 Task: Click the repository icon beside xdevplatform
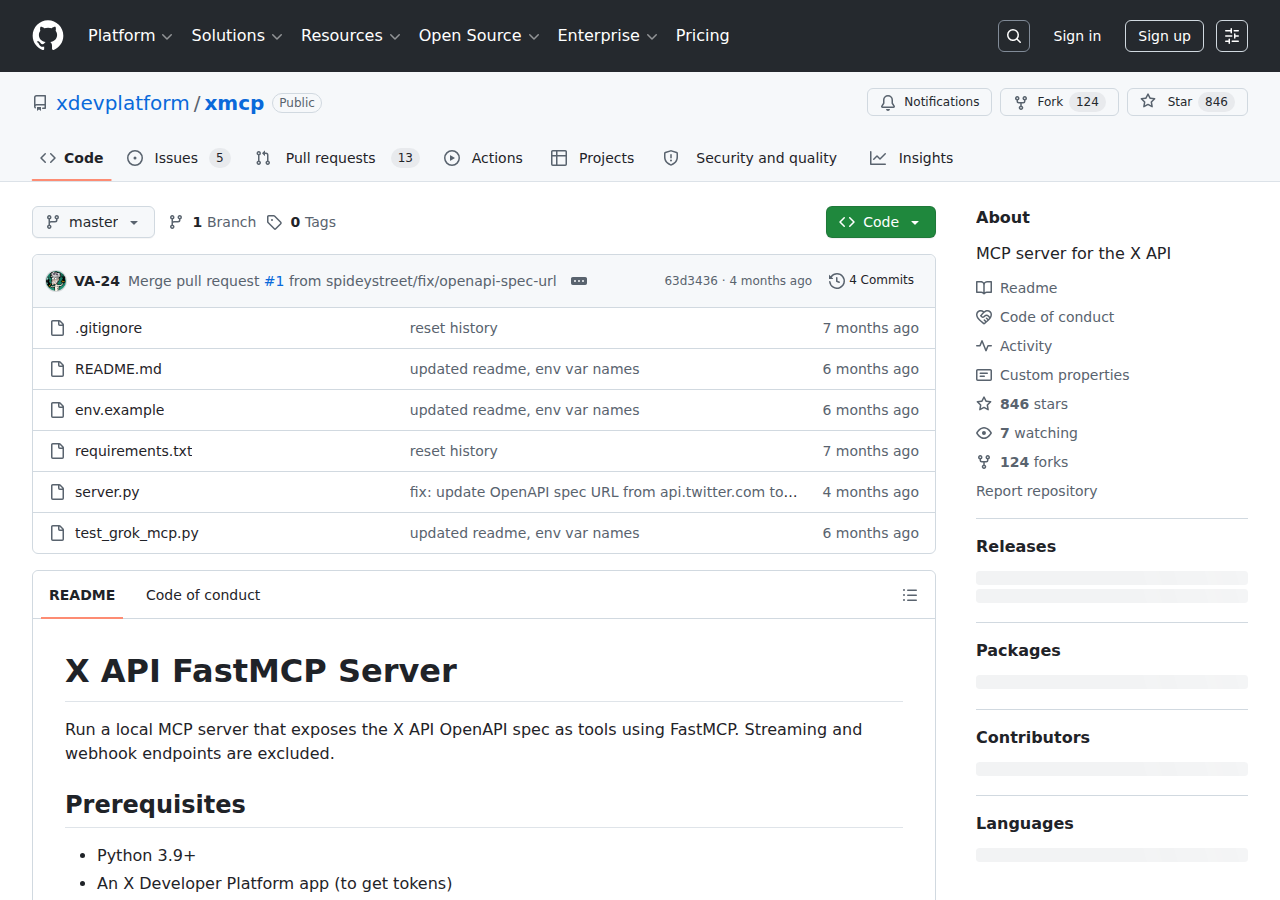click(40, 103)
